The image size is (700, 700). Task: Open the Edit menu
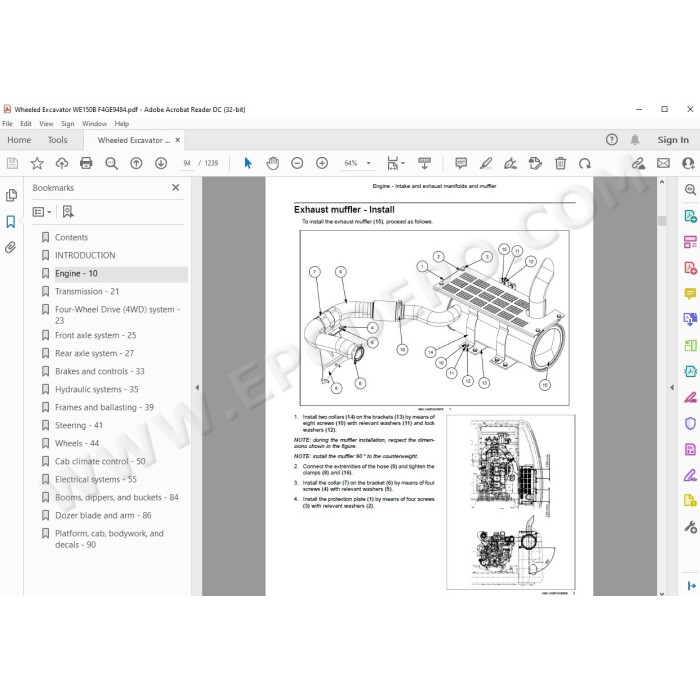(26, 124)
